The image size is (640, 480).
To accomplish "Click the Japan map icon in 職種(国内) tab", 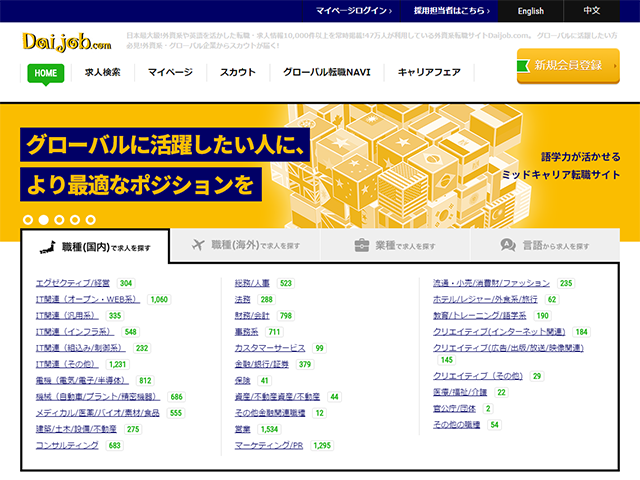I will [48, 247].
